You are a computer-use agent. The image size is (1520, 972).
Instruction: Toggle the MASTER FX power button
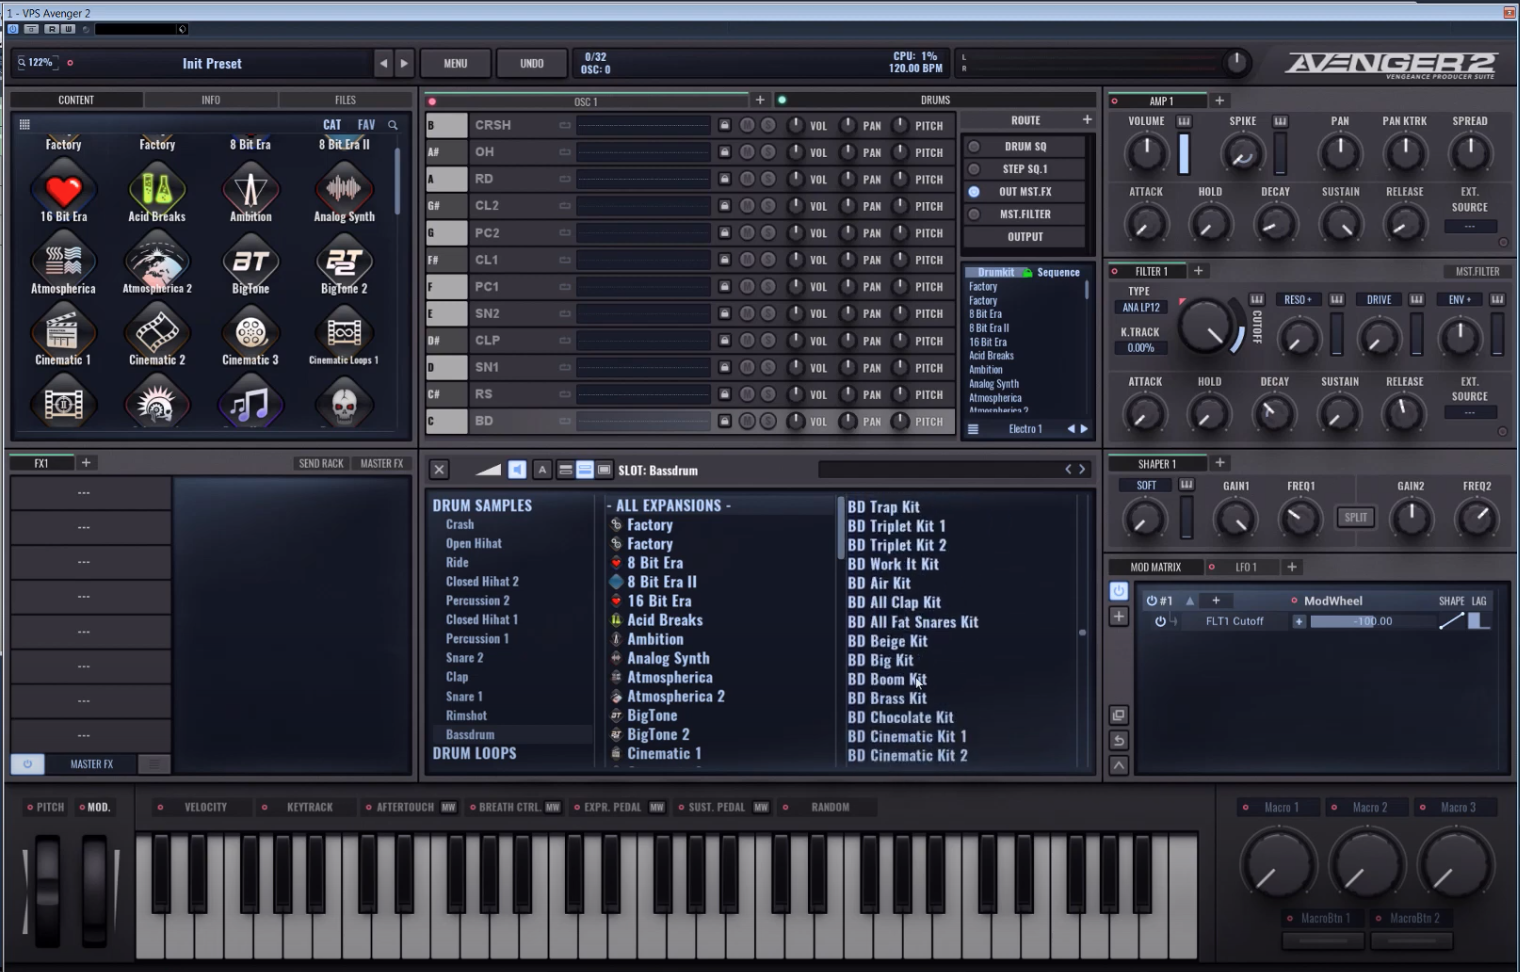click(x=27, y=764)
